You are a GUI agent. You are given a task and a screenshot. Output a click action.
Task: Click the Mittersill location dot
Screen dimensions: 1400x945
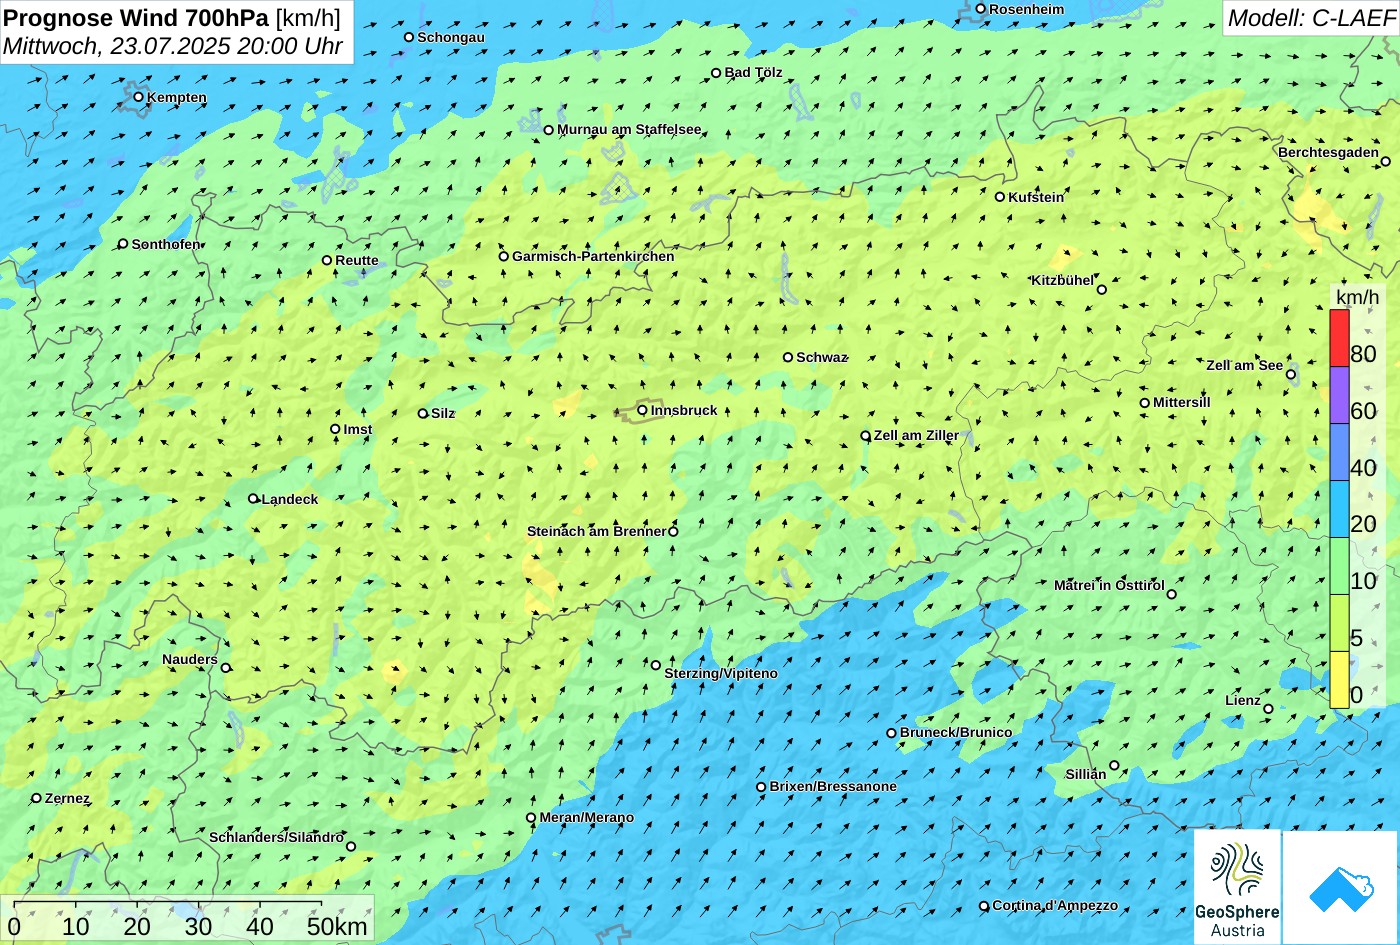(x=1145, y=403)
